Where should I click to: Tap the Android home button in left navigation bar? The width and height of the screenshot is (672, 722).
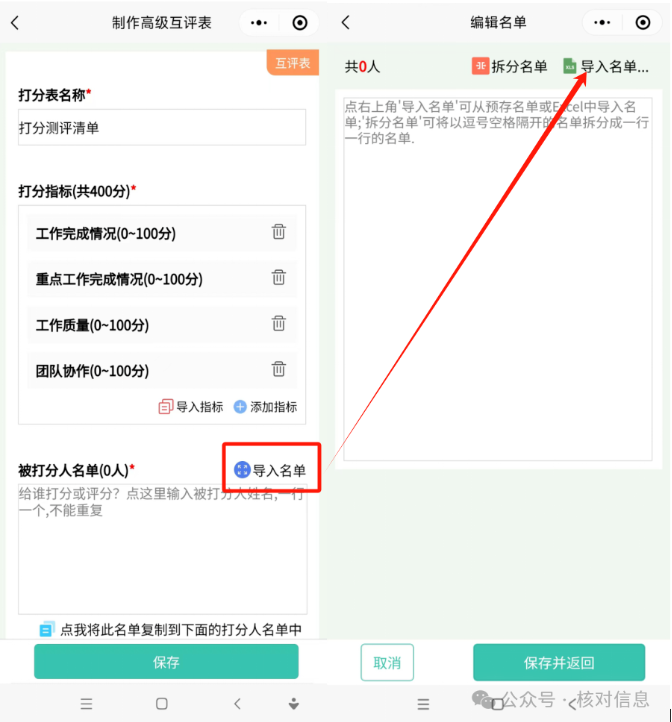(x=162, y=704)
